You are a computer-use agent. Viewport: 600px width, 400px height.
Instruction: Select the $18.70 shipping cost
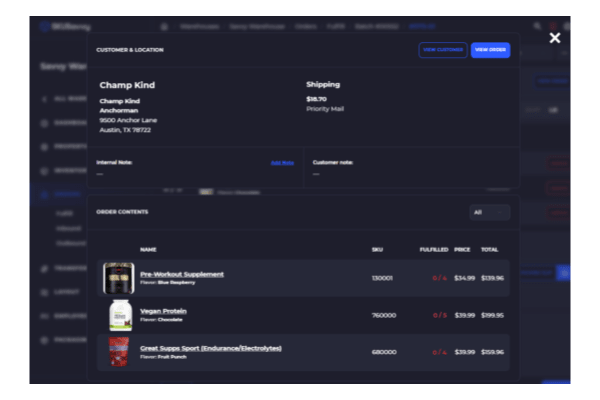[x=316, y=99]
